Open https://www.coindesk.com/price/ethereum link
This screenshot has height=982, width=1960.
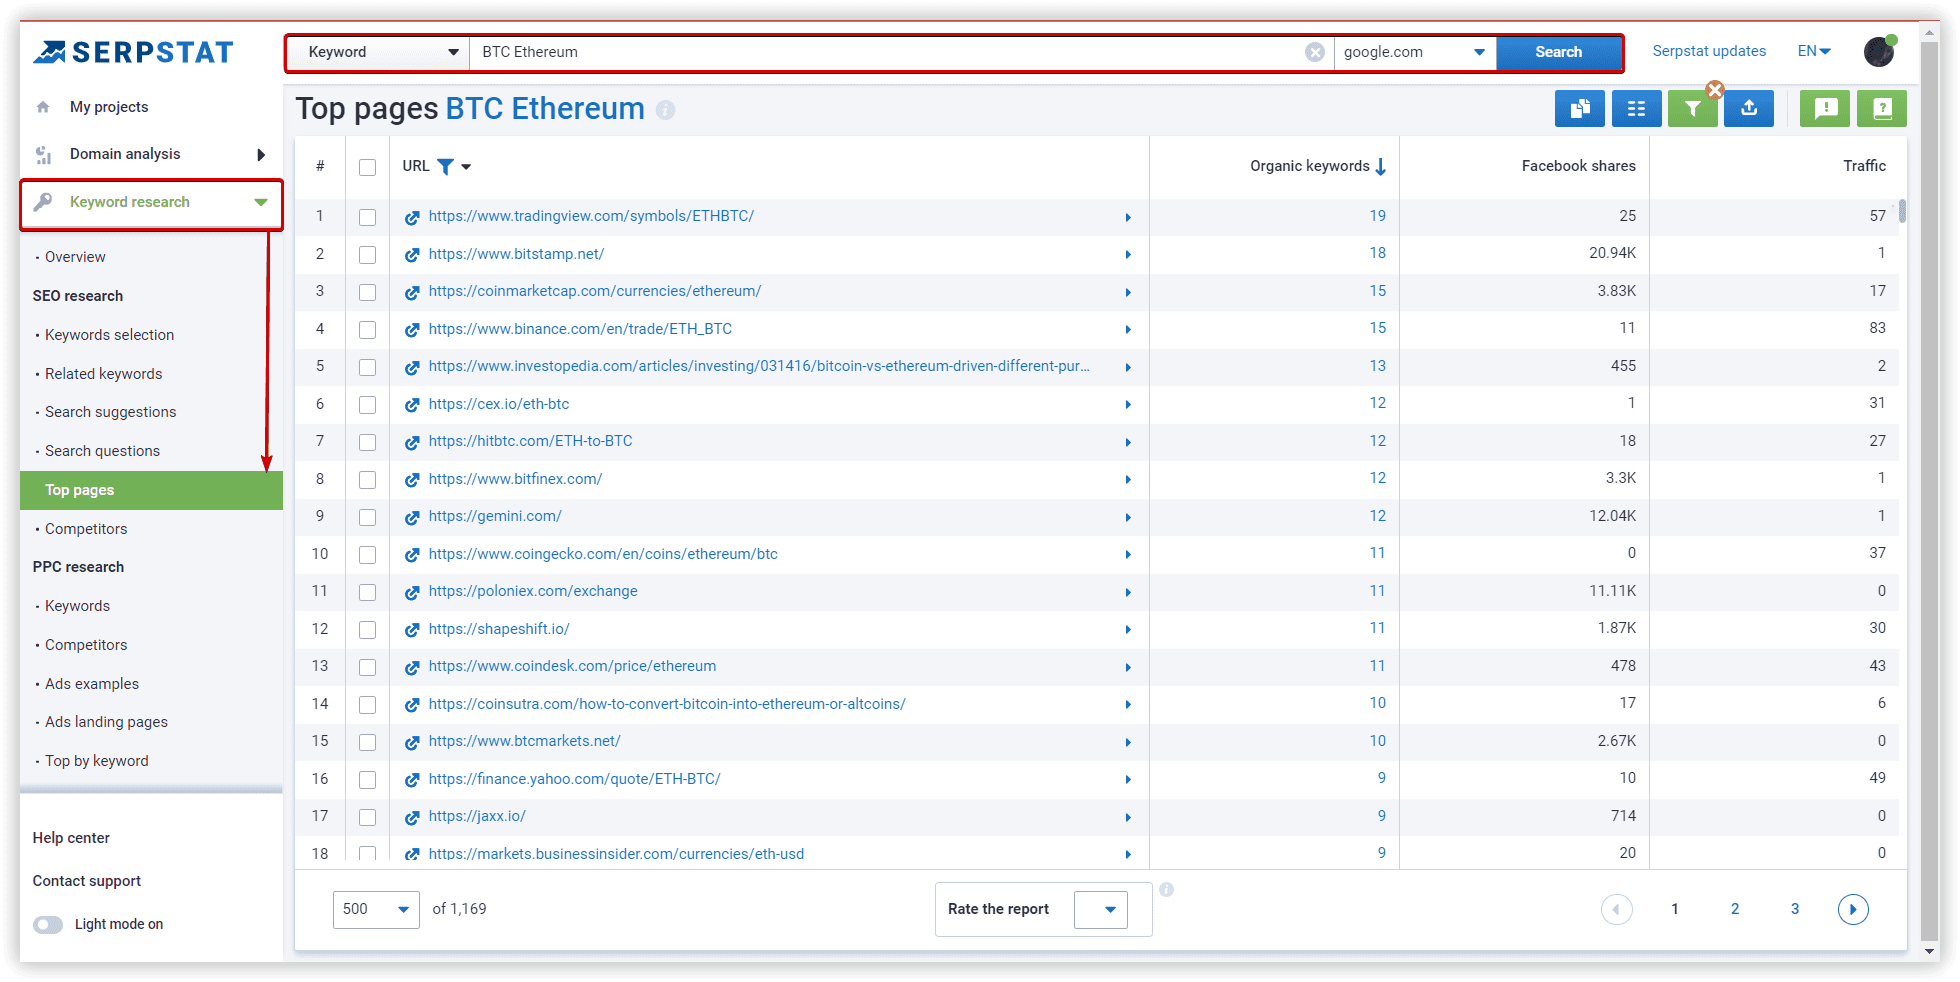click(572, 666)
